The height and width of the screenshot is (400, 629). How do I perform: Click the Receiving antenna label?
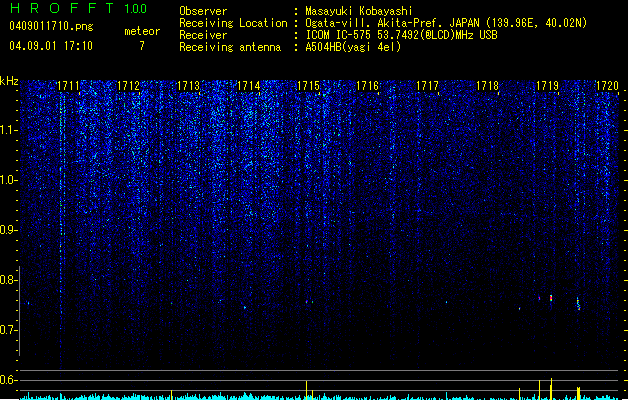(230, 47)
